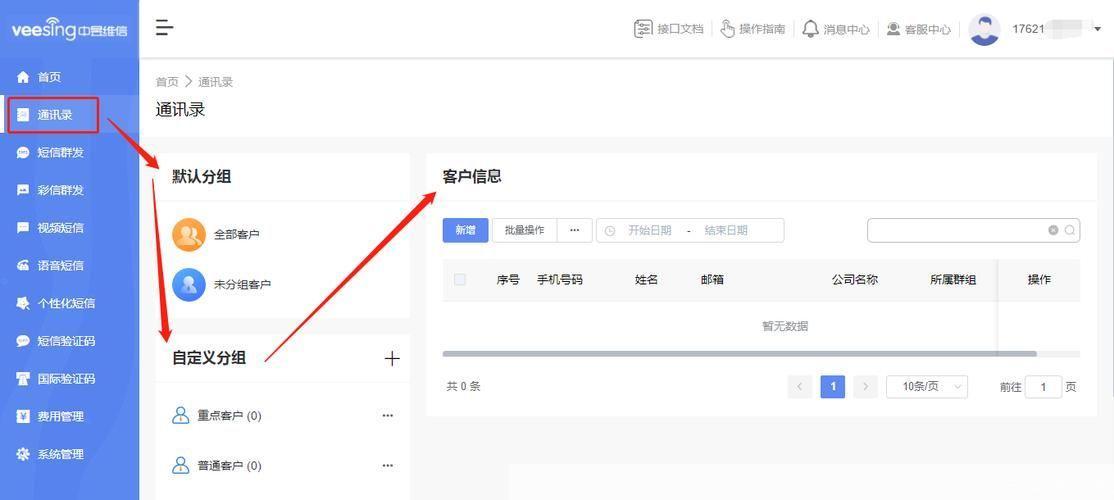
Task: Expand the ellipsis menu next to 批量操作
Action: click(574, 230)
